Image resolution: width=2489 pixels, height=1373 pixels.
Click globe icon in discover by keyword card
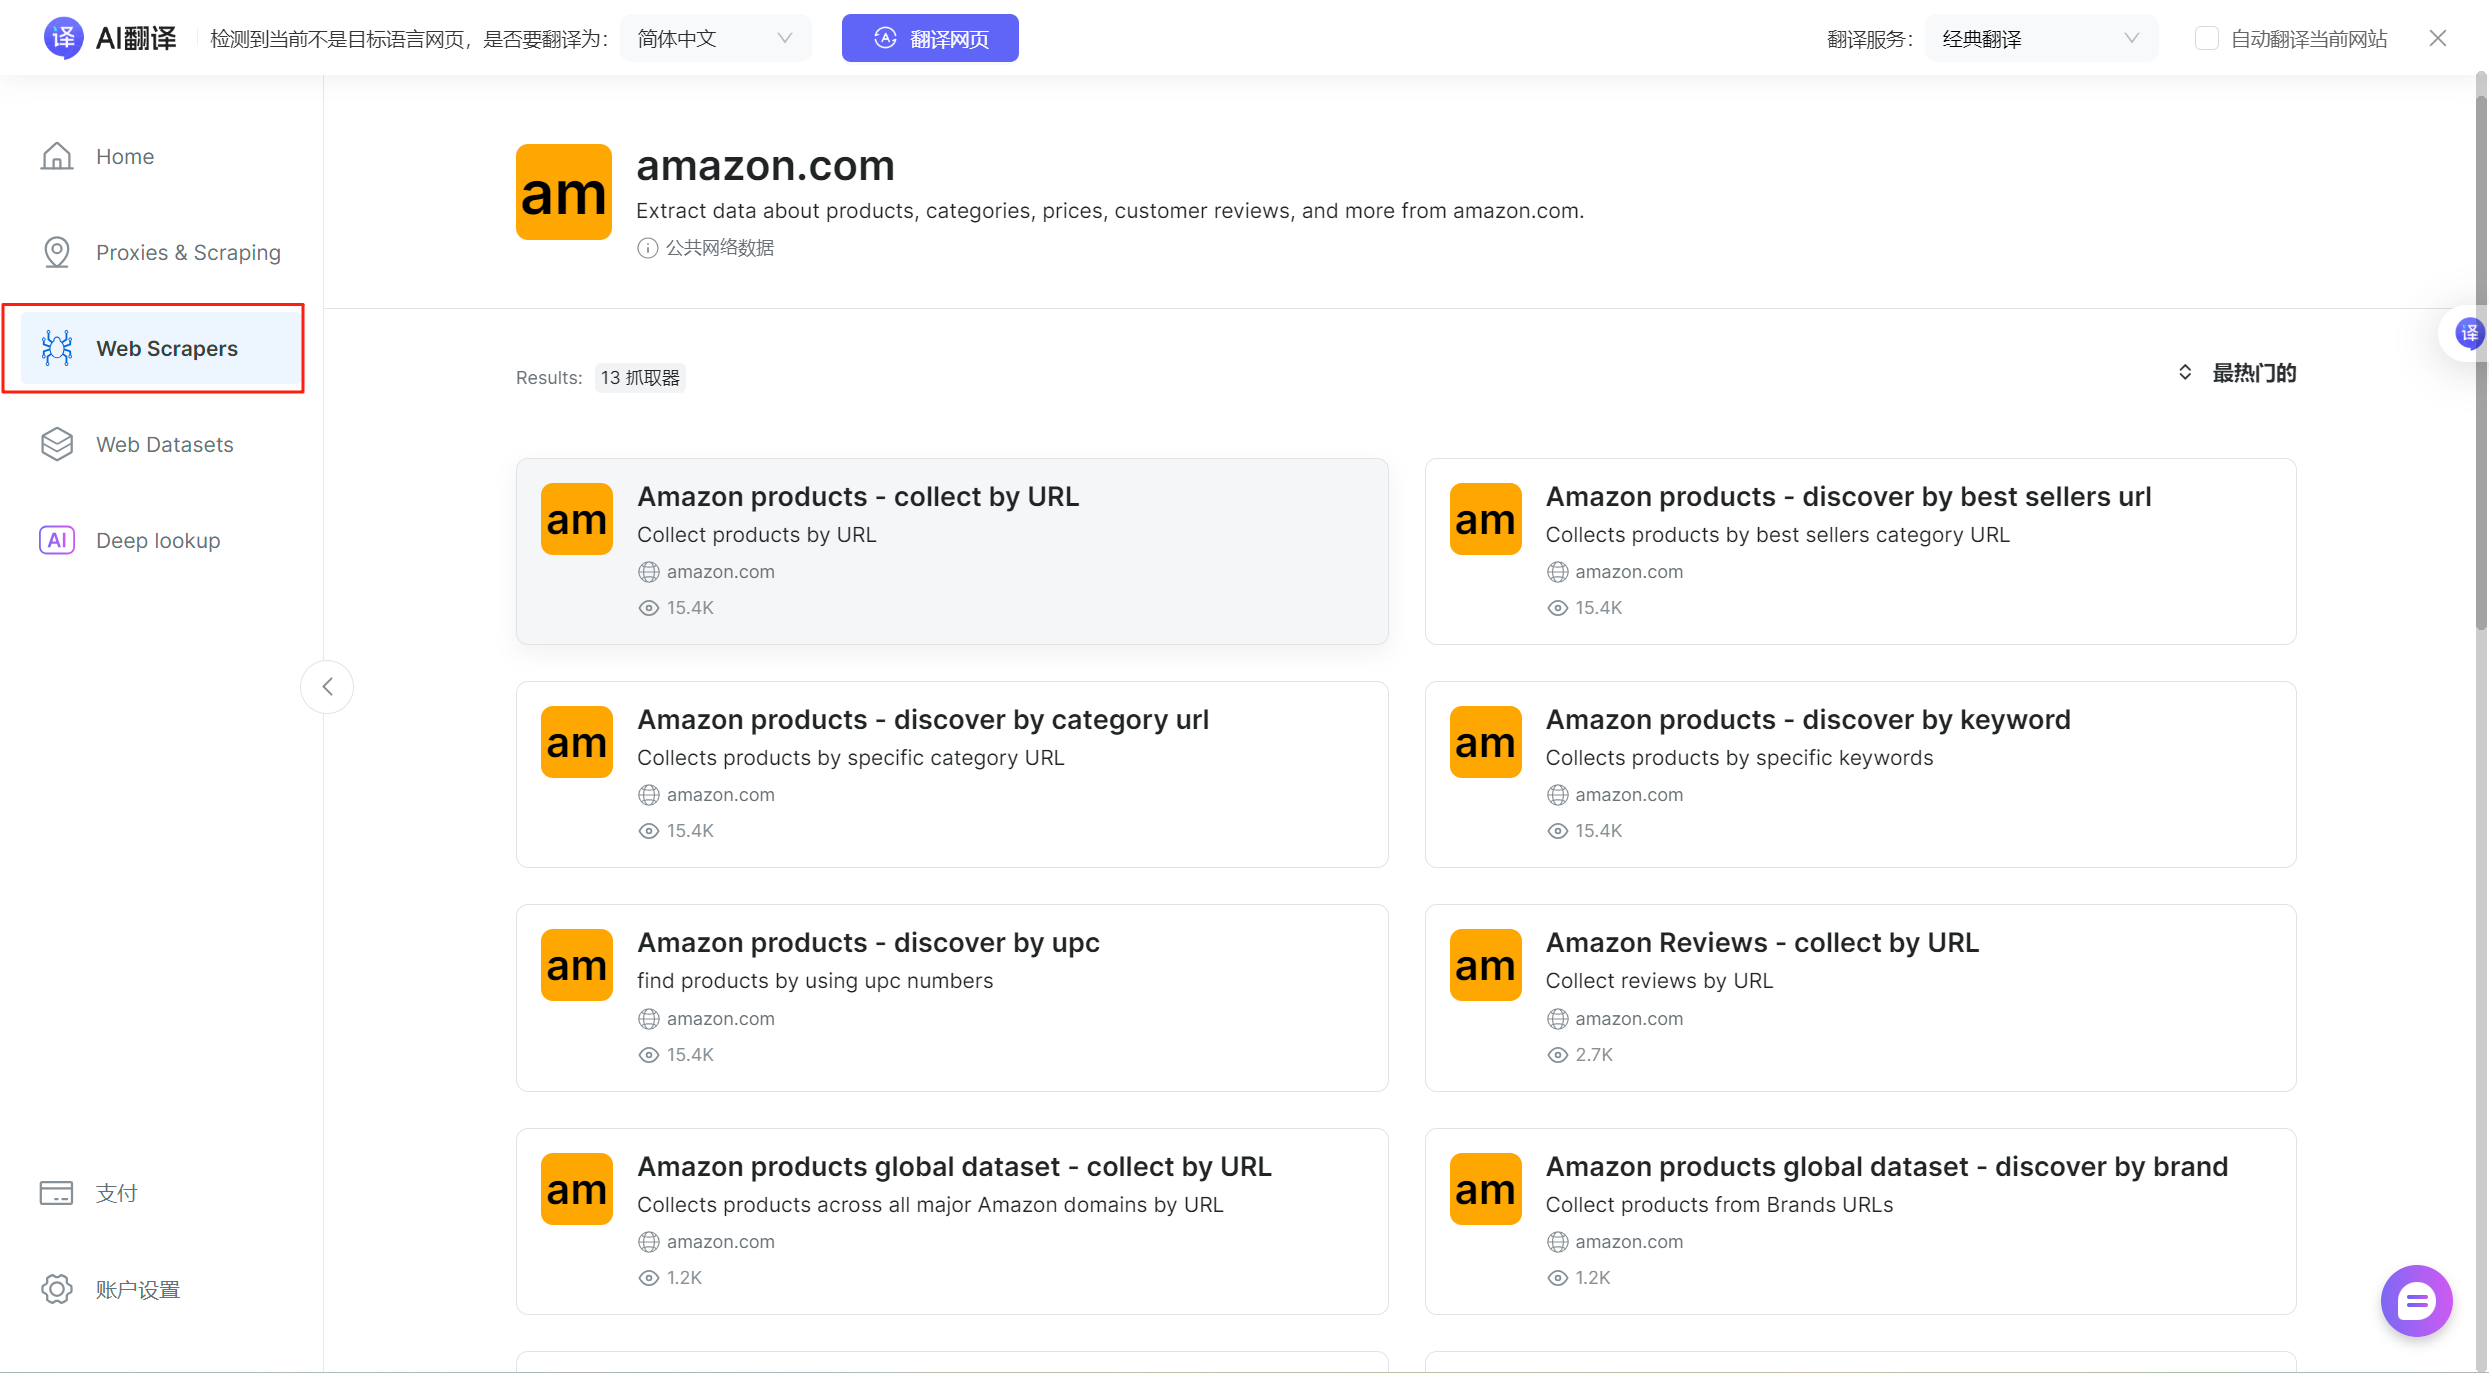[1557, 795]
